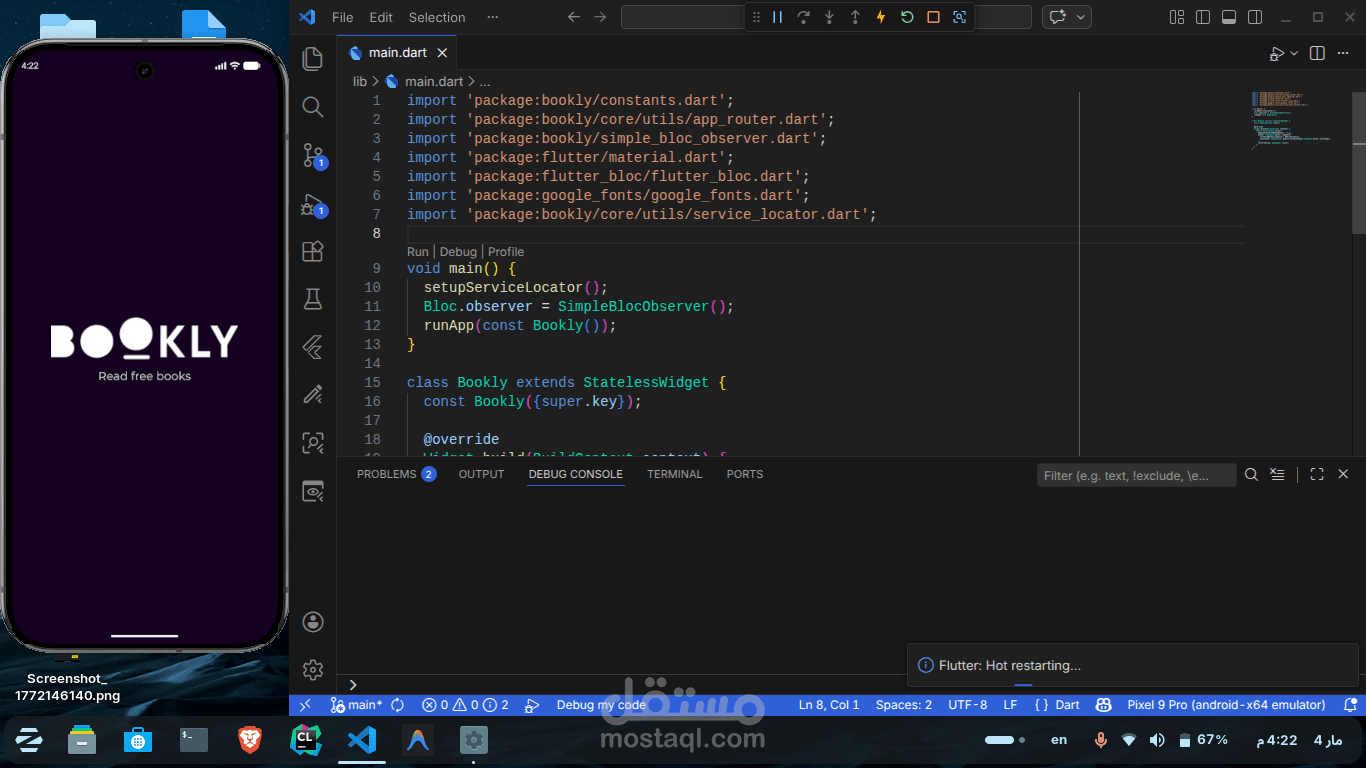Restart the debug session green icon
The height and width of the screenshot is (768, 1366).
tap(907, 17)
